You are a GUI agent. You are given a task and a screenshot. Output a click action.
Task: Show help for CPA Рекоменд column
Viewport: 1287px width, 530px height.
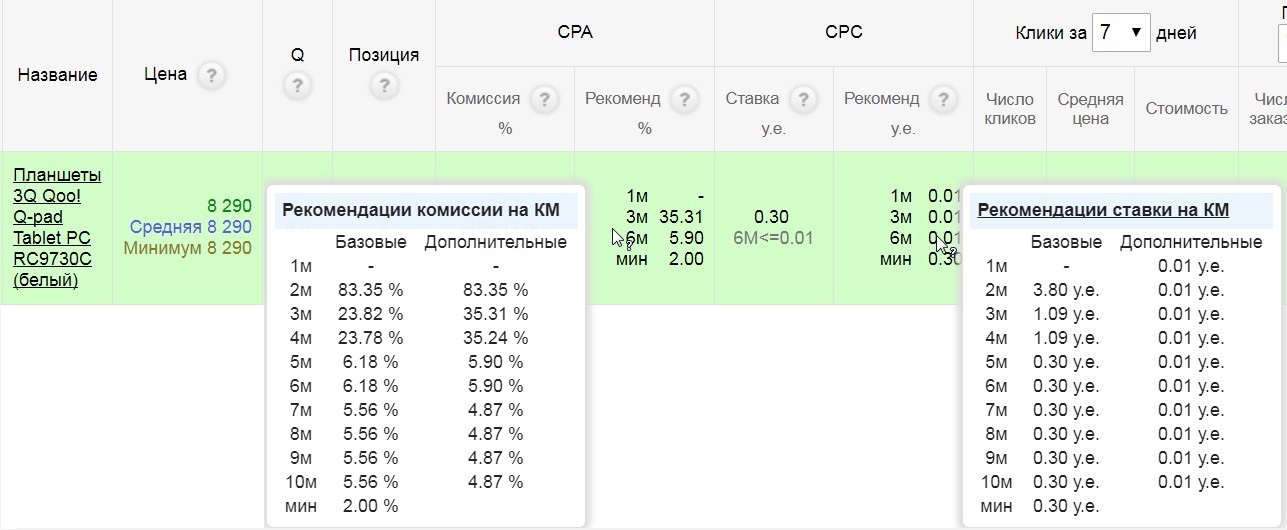point(684,99)
